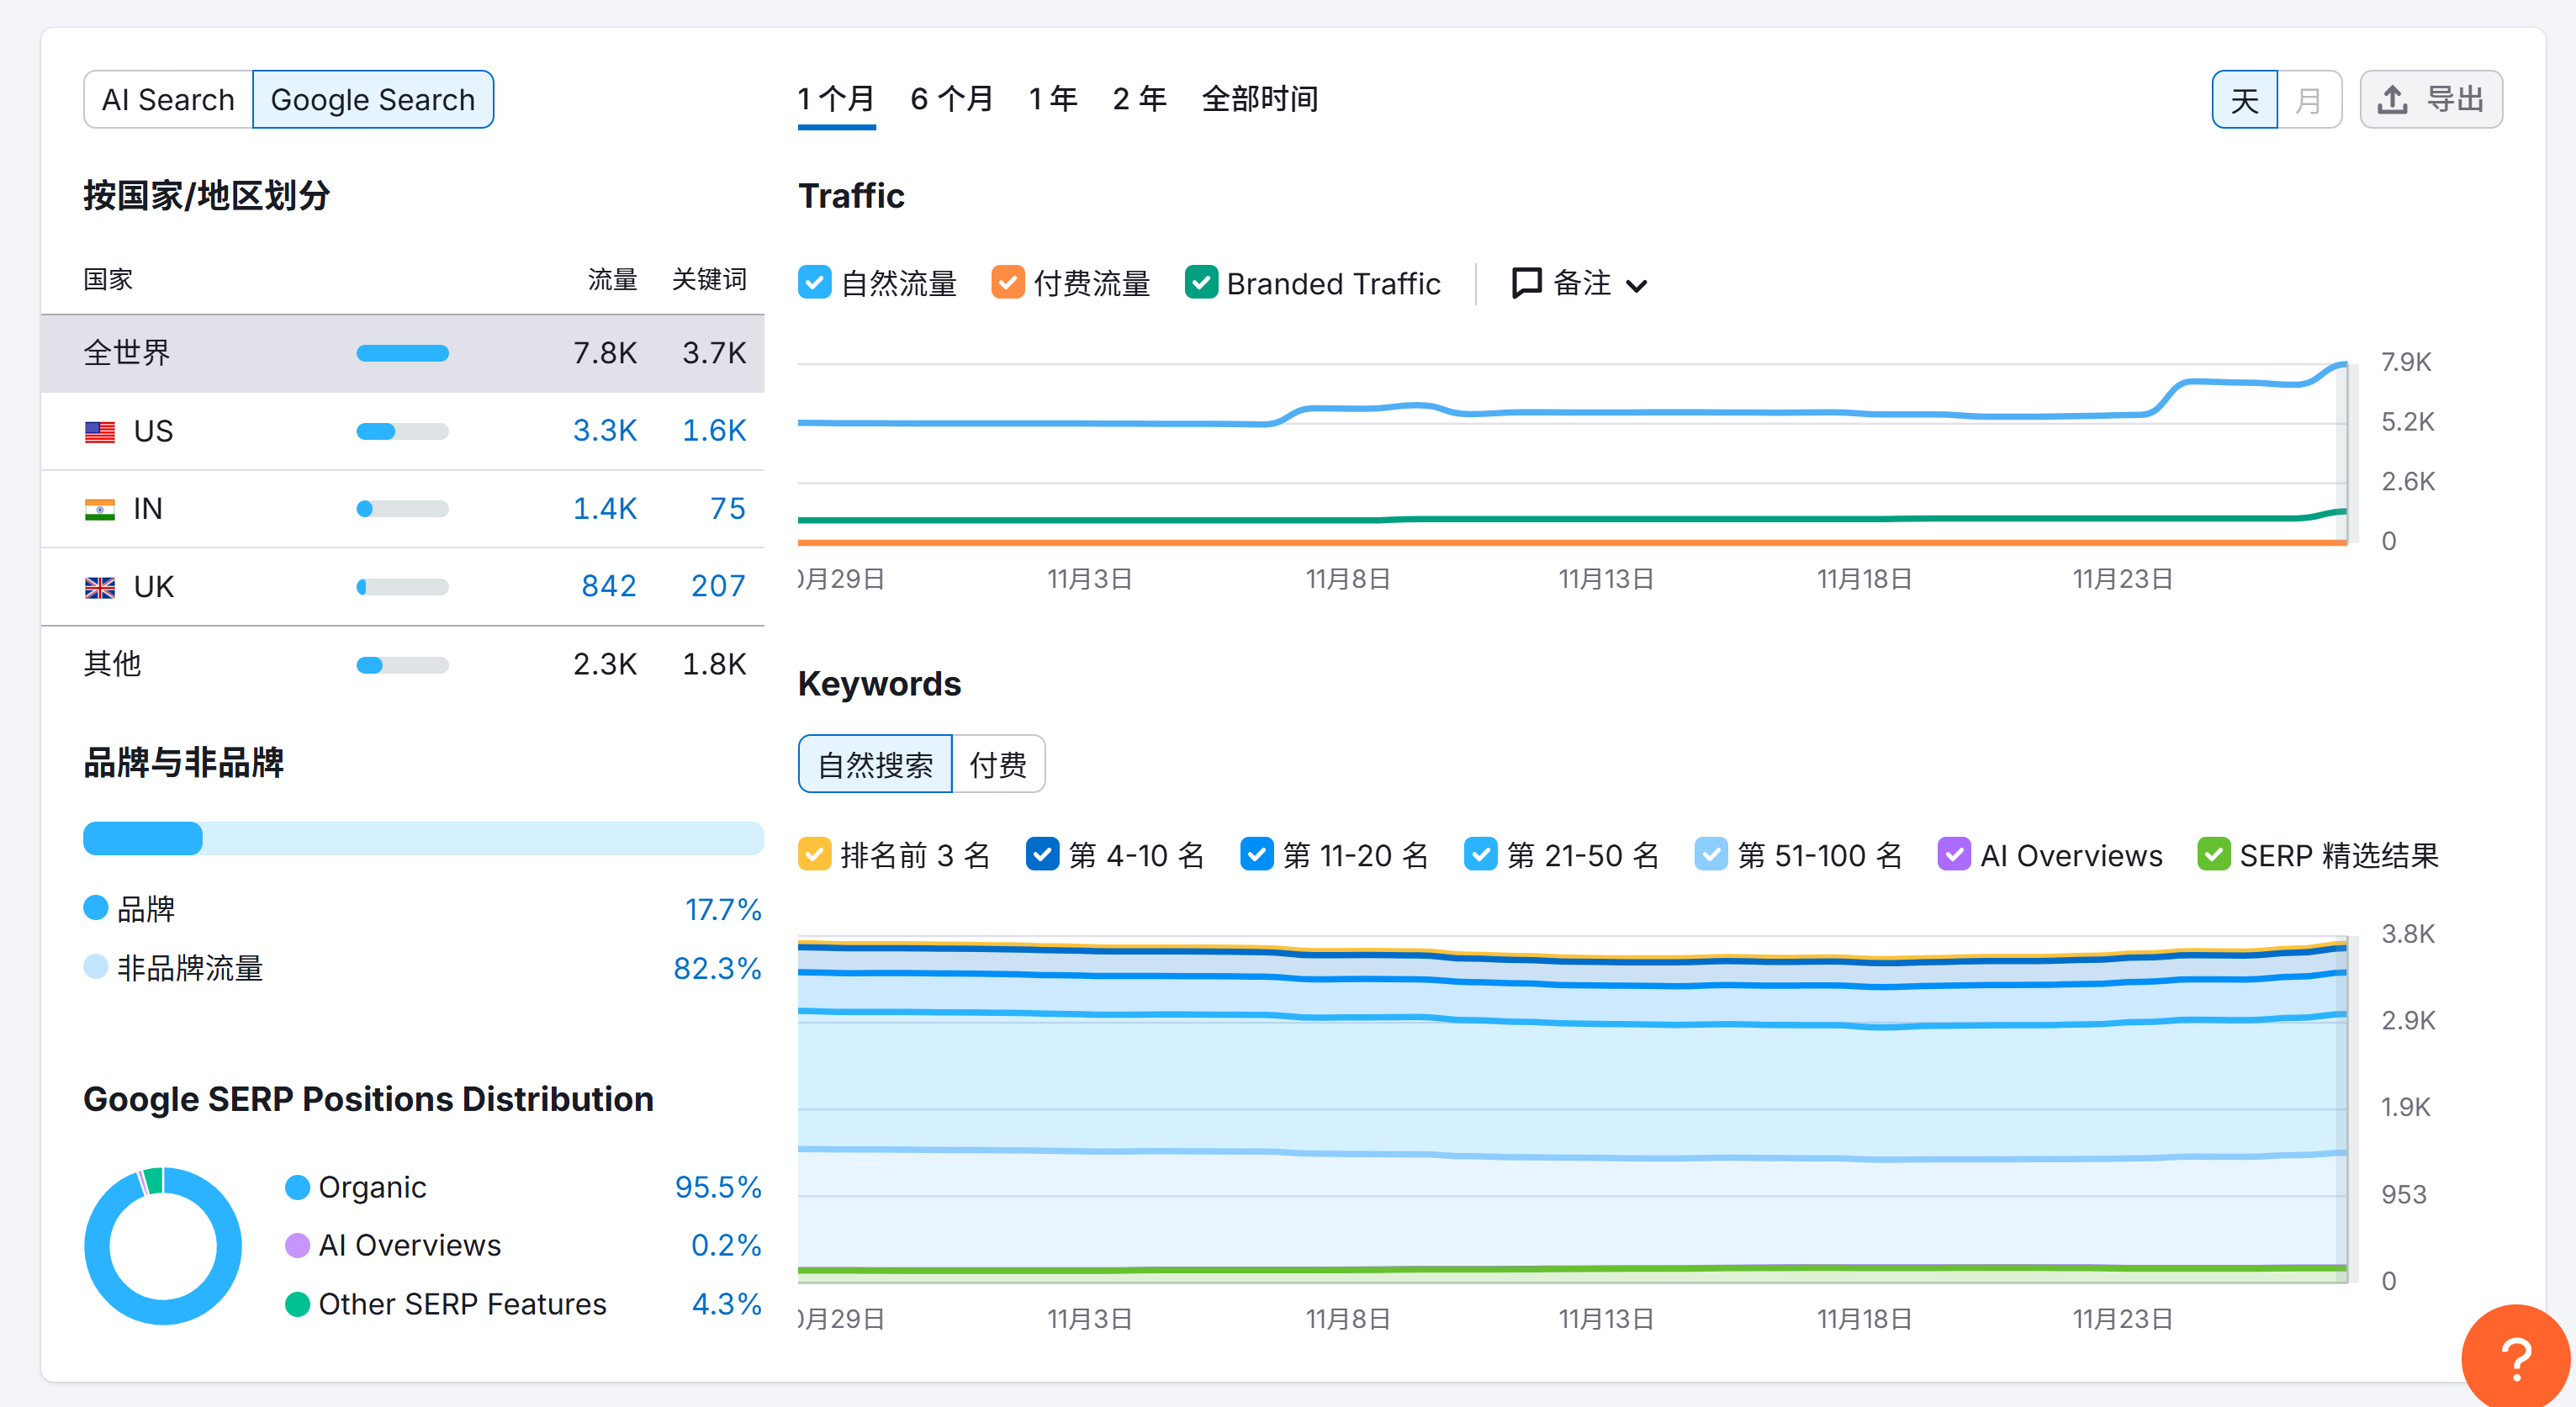Expand the 备注 dropdown
2576x1407 pixels.
click(x=1638, y=285)
